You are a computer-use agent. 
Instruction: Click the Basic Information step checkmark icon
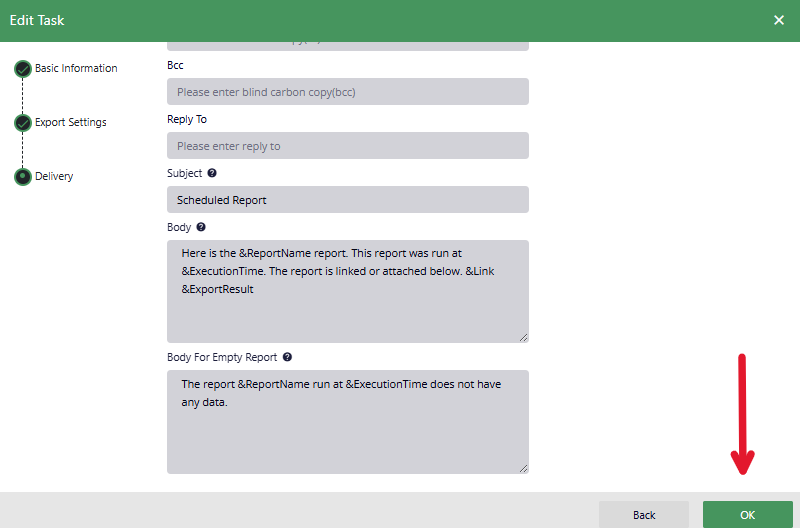(x=22, y=69)
